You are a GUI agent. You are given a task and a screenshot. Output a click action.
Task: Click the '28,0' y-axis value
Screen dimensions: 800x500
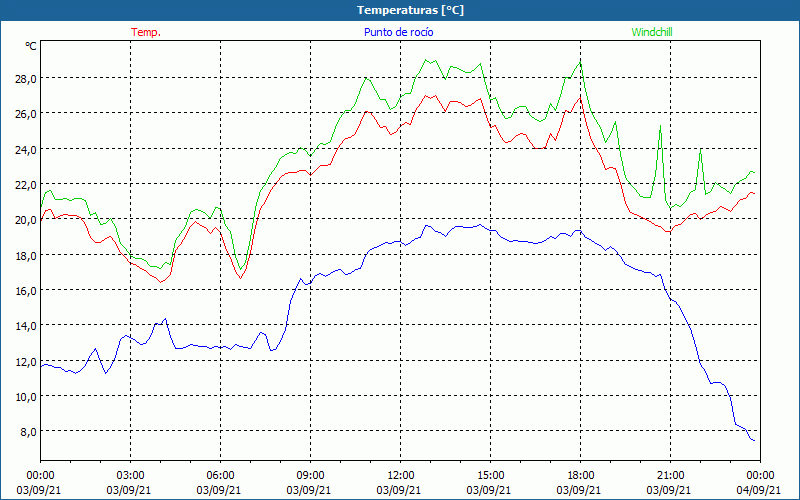tap(25, 79)
